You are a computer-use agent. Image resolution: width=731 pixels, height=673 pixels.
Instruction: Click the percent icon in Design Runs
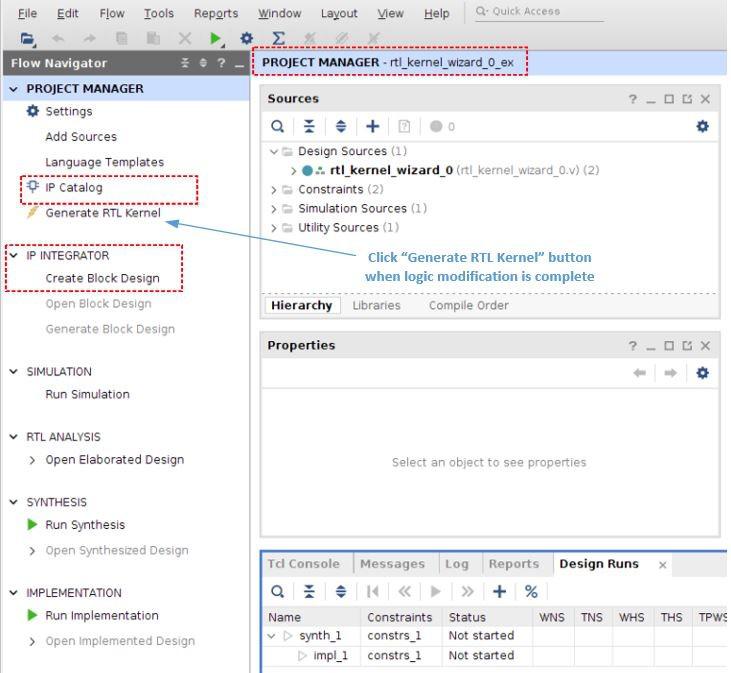[x=531, y=592]
